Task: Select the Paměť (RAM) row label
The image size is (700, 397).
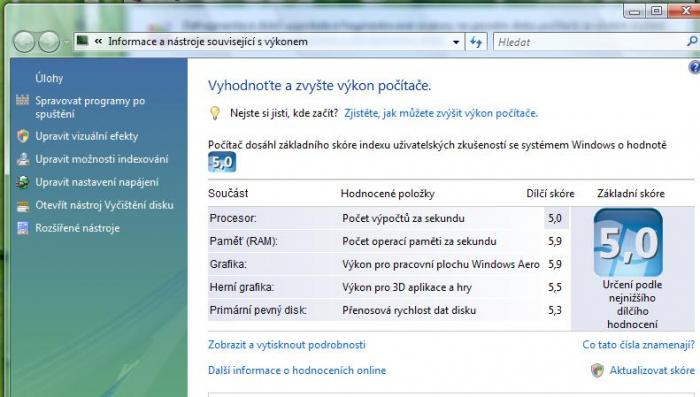Action: (x=243, y=242)
